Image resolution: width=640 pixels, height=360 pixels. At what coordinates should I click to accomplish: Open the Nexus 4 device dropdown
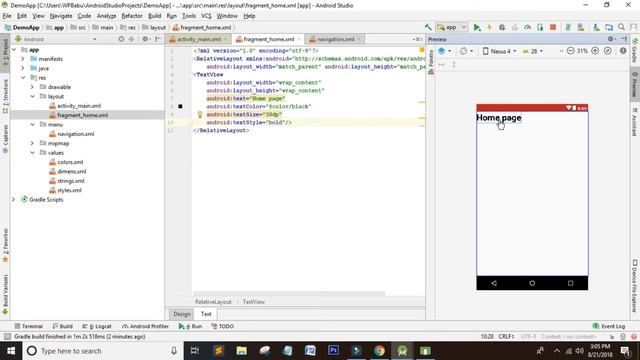click(x=500, y=51)
